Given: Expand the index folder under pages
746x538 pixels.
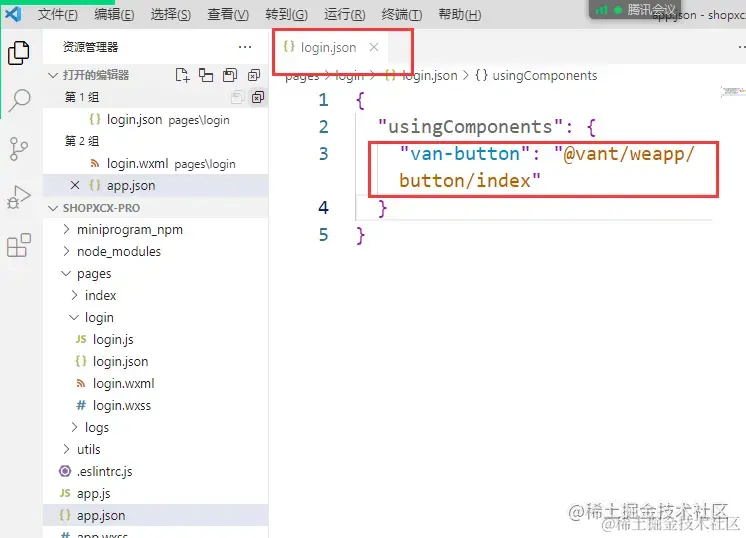Looking at the screenshot, I should (x=75, y=295).
